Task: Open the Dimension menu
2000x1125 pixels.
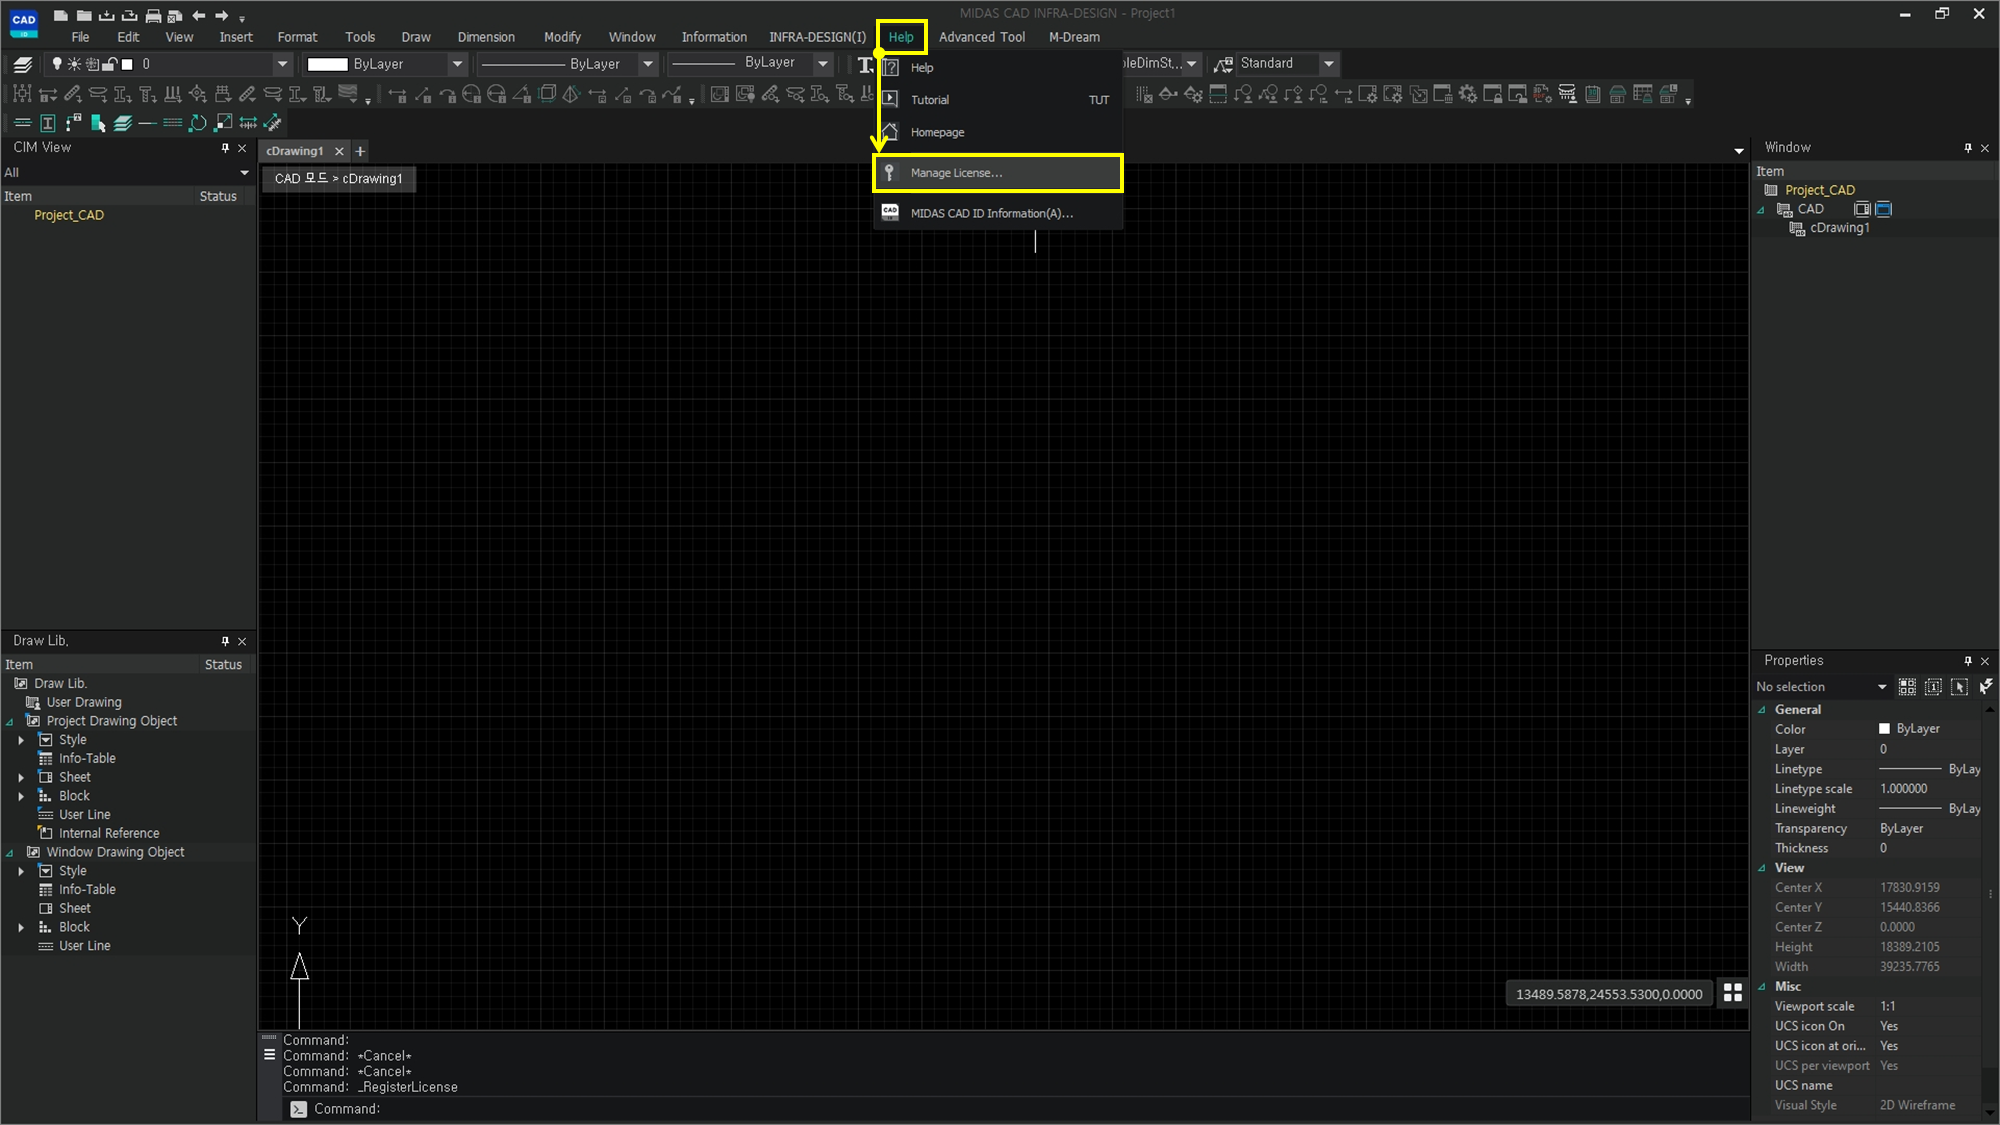Action: point(486,37)
